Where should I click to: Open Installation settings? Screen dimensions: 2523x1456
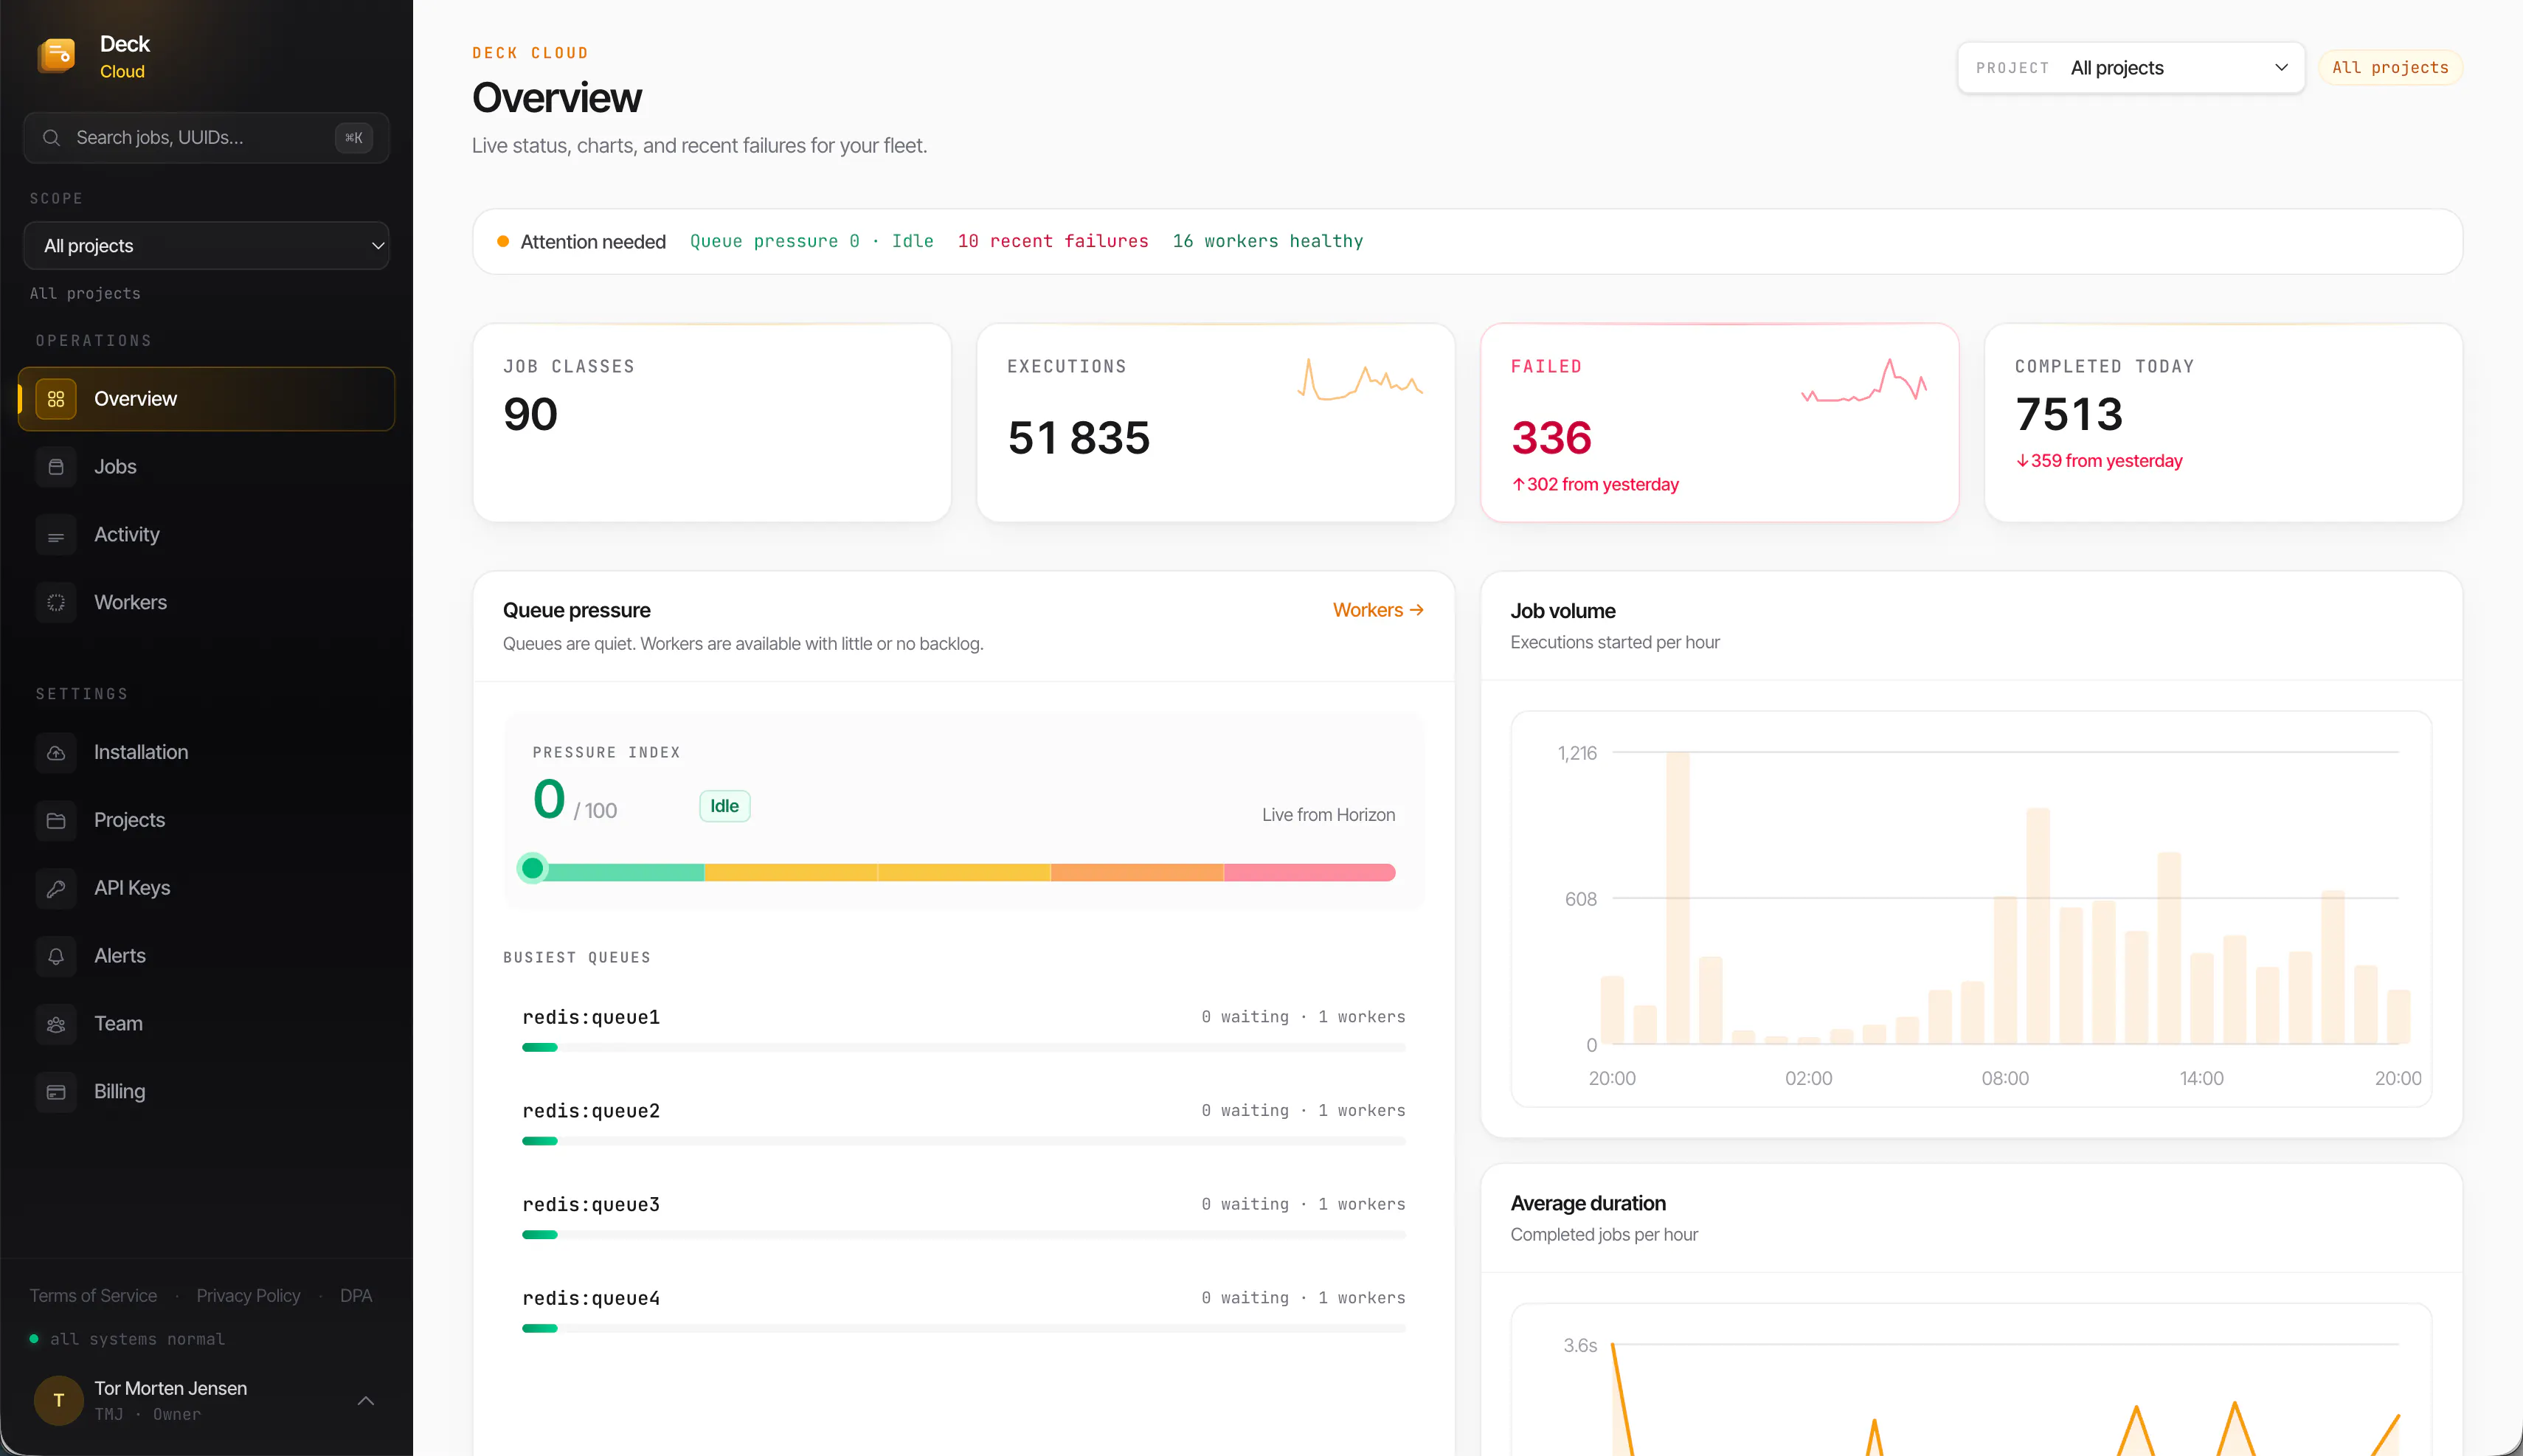(x=207, y=752)
